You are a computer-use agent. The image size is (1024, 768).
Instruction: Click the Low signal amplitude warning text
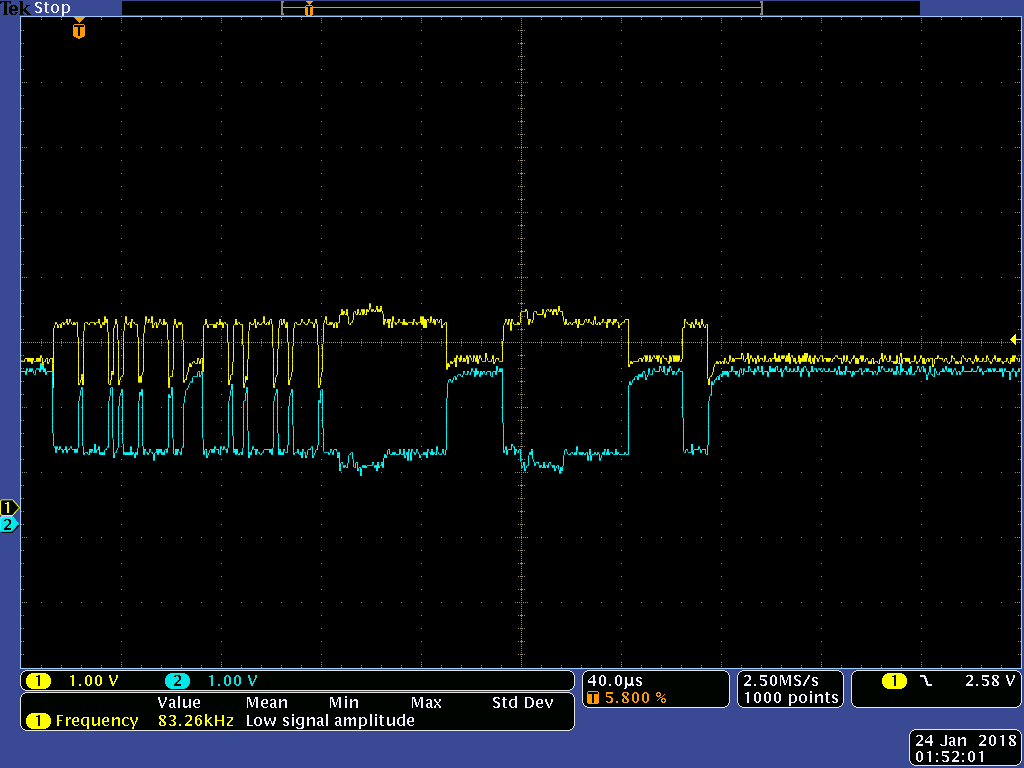click(330, 721)
